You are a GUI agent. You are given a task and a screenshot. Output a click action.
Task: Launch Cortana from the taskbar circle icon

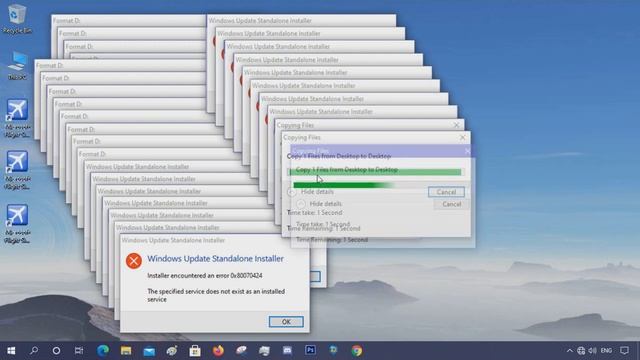tap(56, 351)
